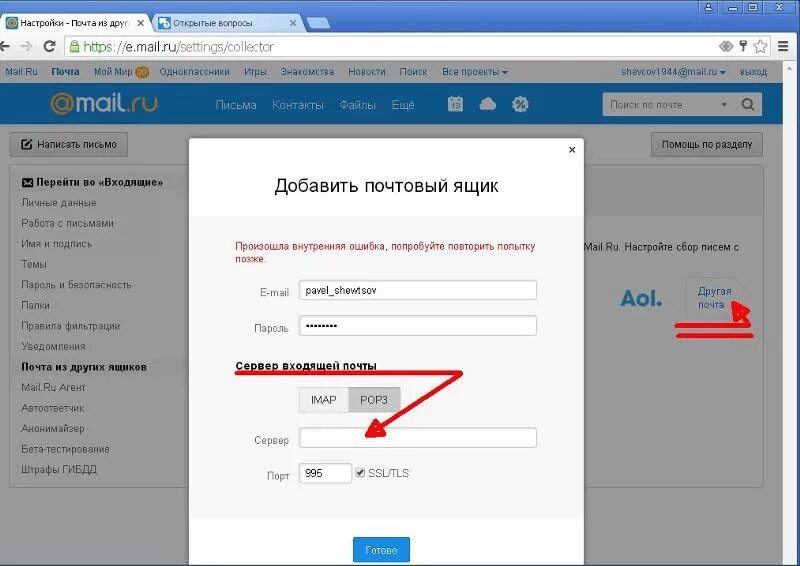
Task: Click the Сервер input field
Action: tap(417, 437)
